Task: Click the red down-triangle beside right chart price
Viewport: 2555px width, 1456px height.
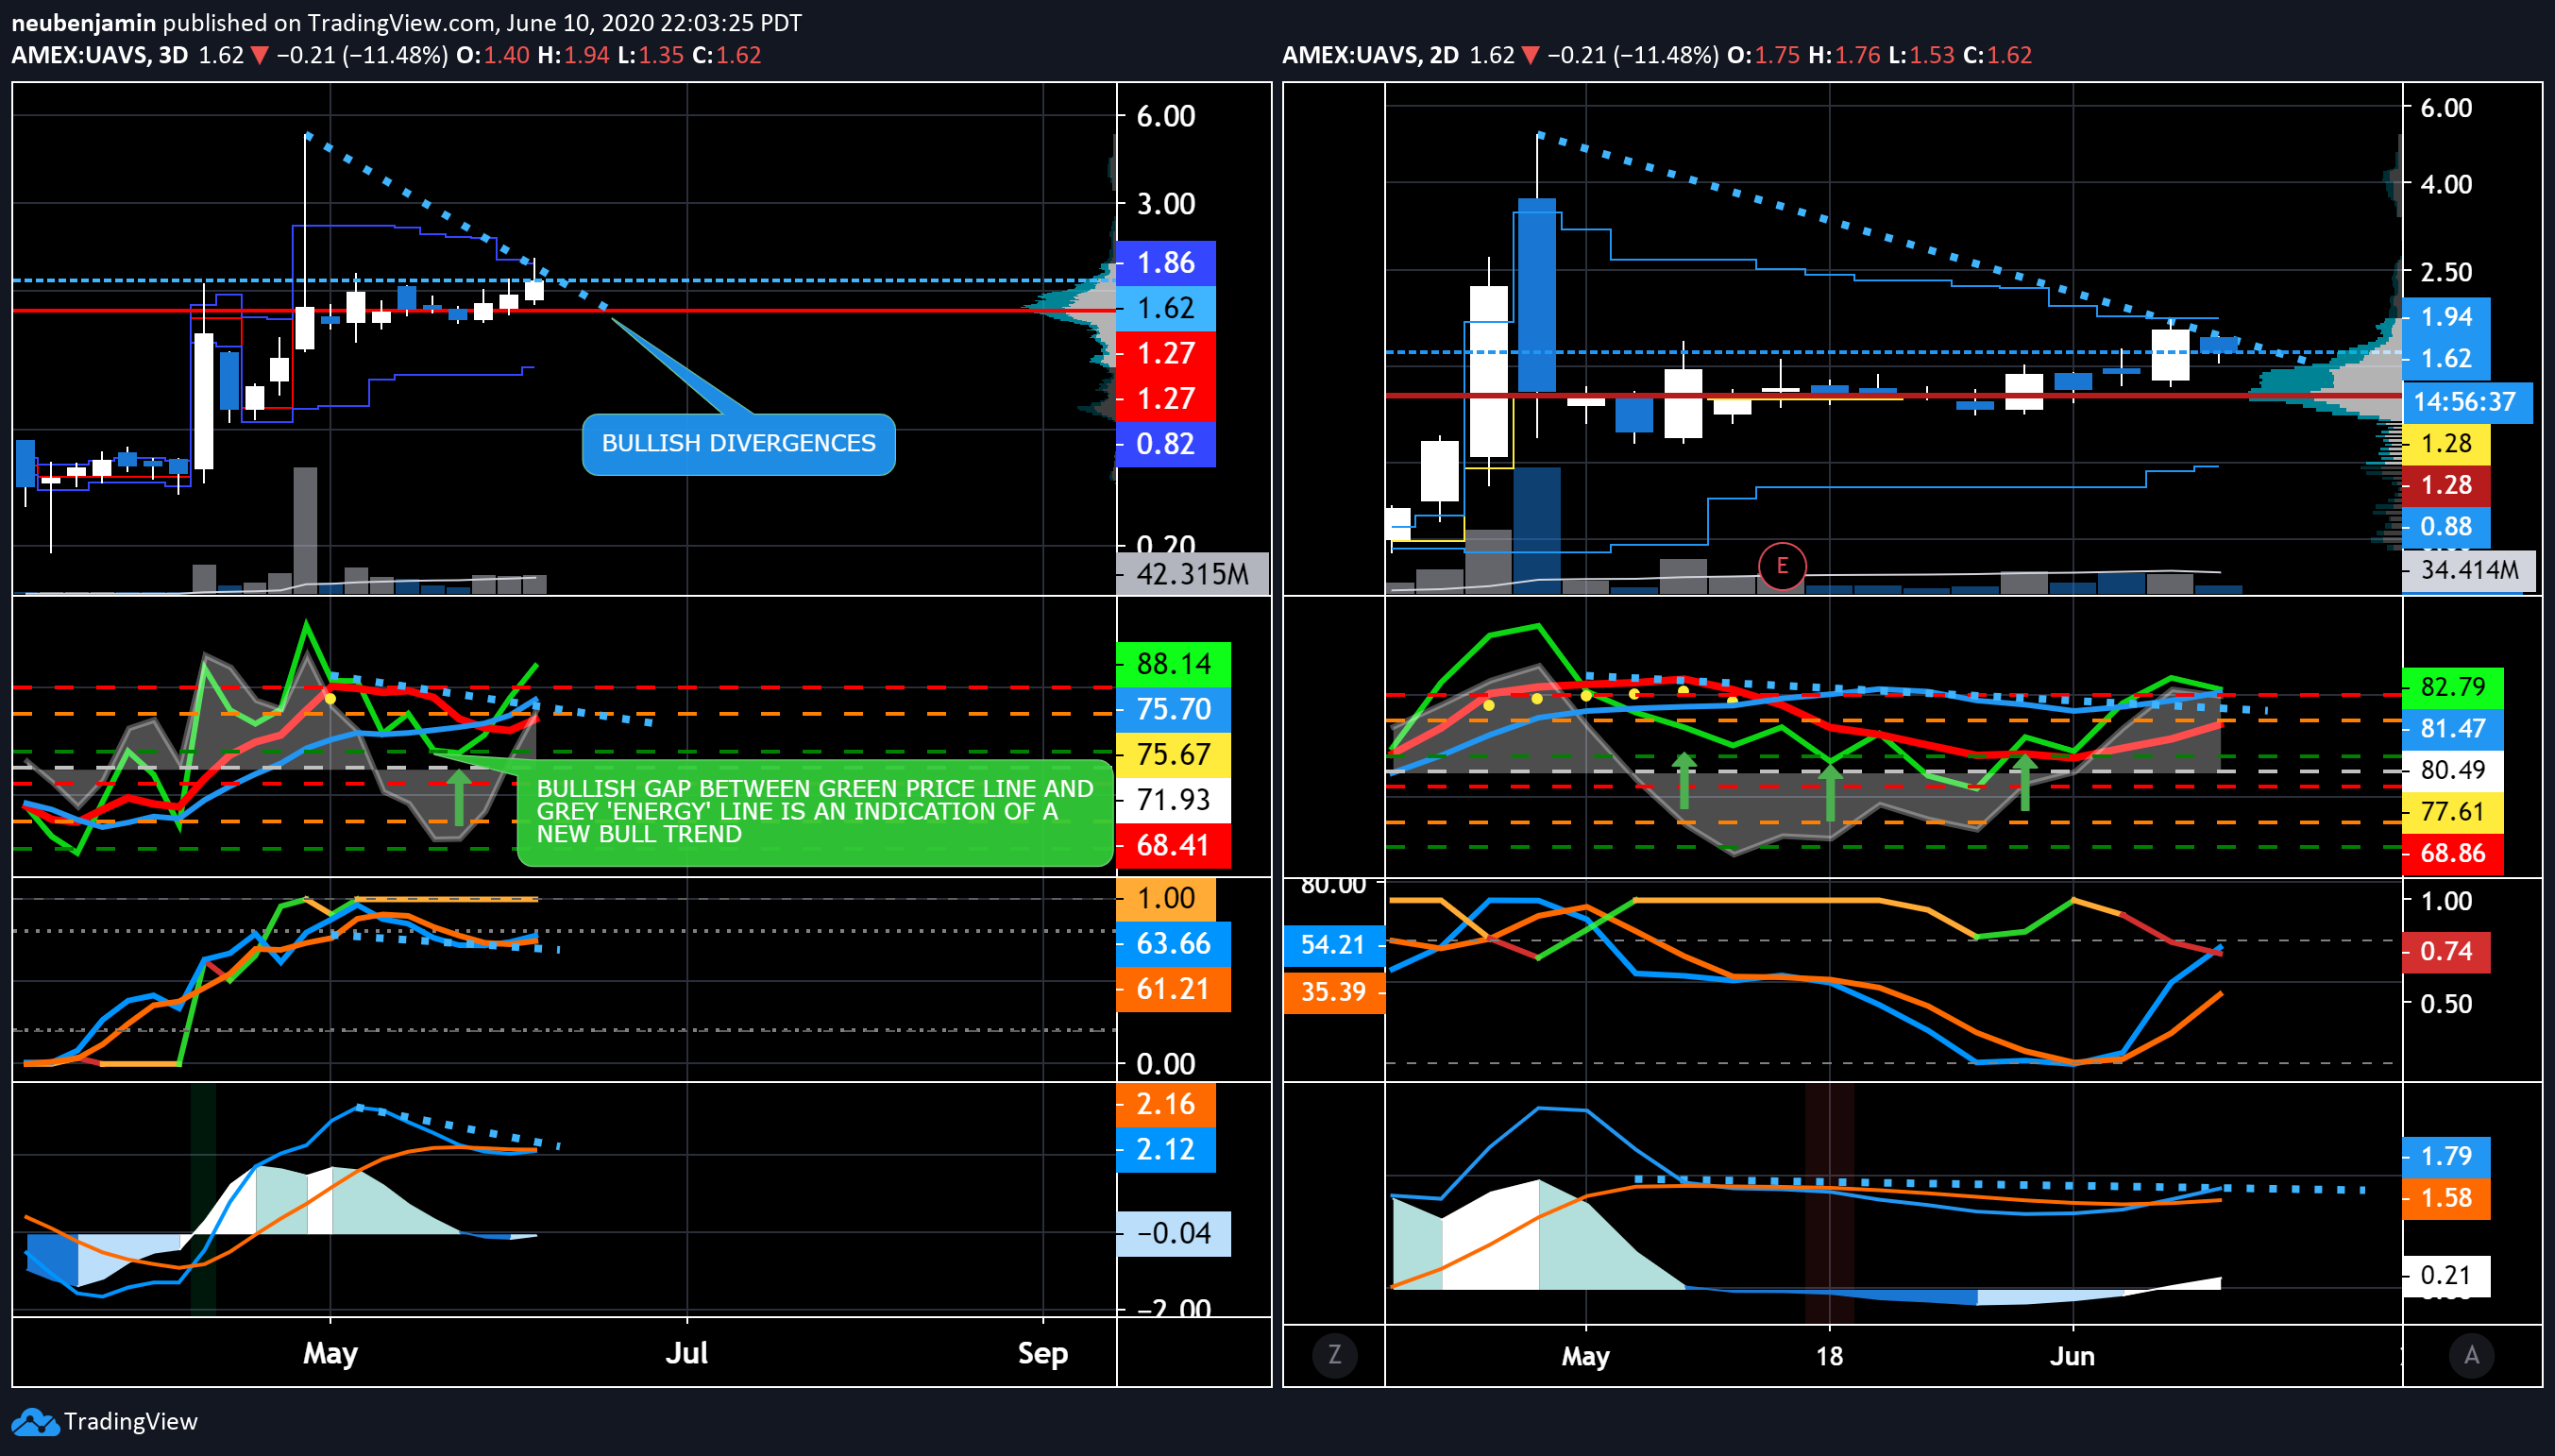Action: point(1530,55)
